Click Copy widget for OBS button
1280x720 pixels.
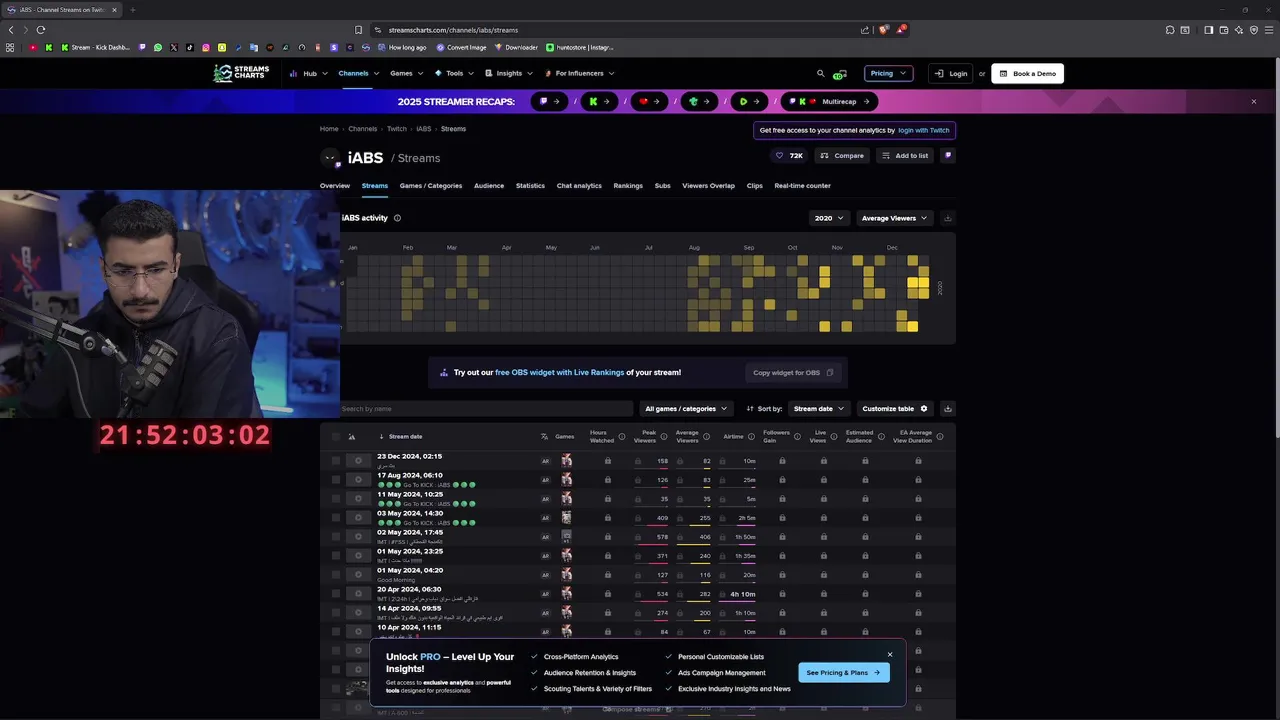click(793, 372)
